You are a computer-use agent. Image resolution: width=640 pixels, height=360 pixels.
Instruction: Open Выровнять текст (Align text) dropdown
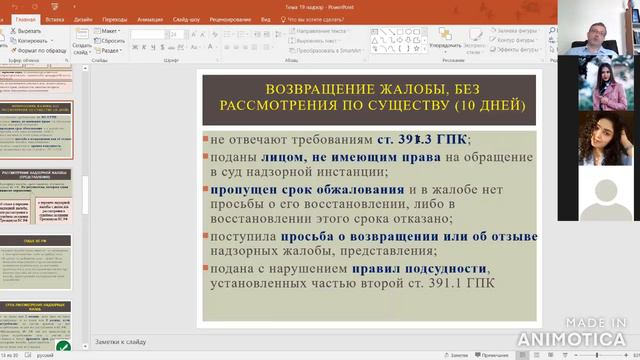(313, 41)
